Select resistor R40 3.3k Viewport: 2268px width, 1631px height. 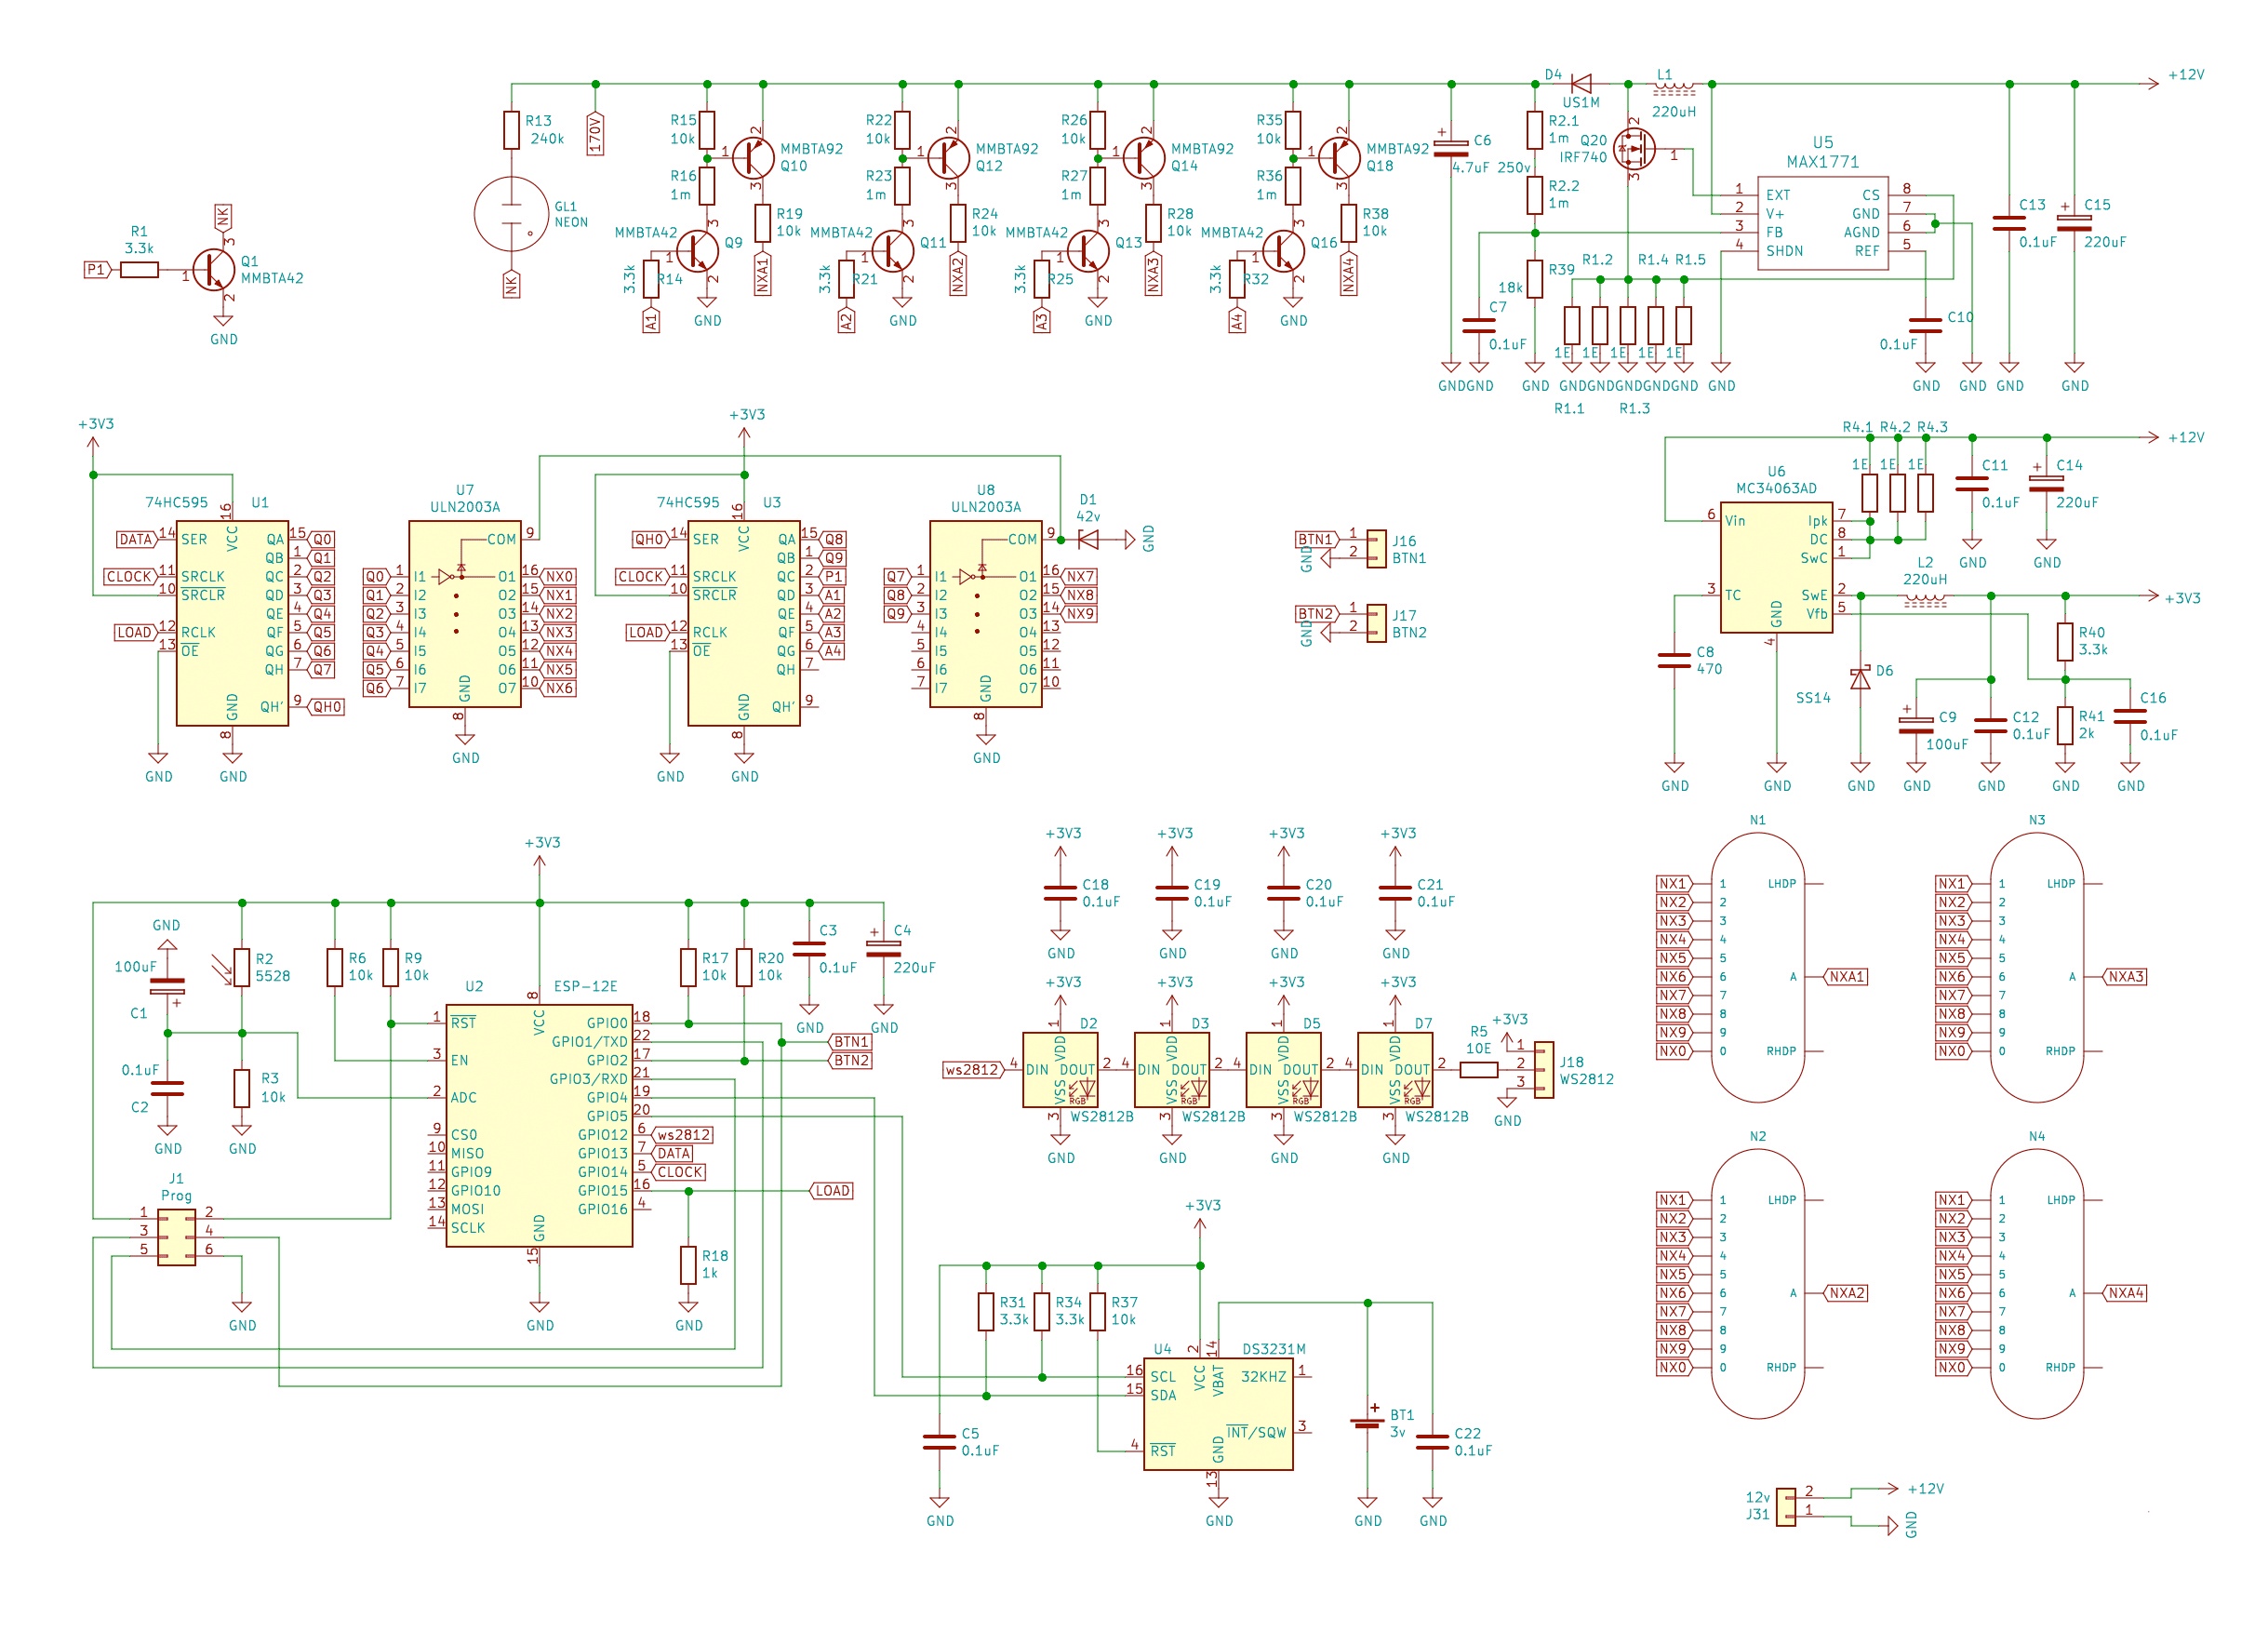click(x=2065, y=642)
